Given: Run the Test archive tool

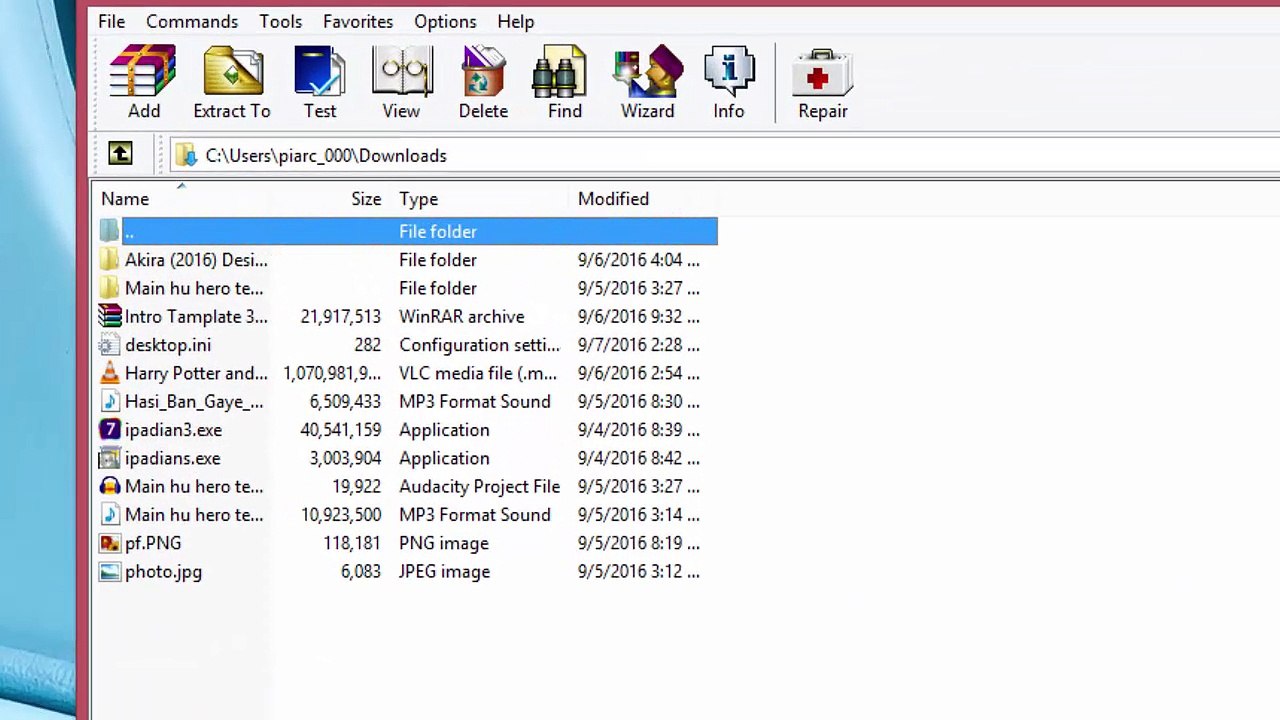Looking at the screenshot, I should coord(320,72).
